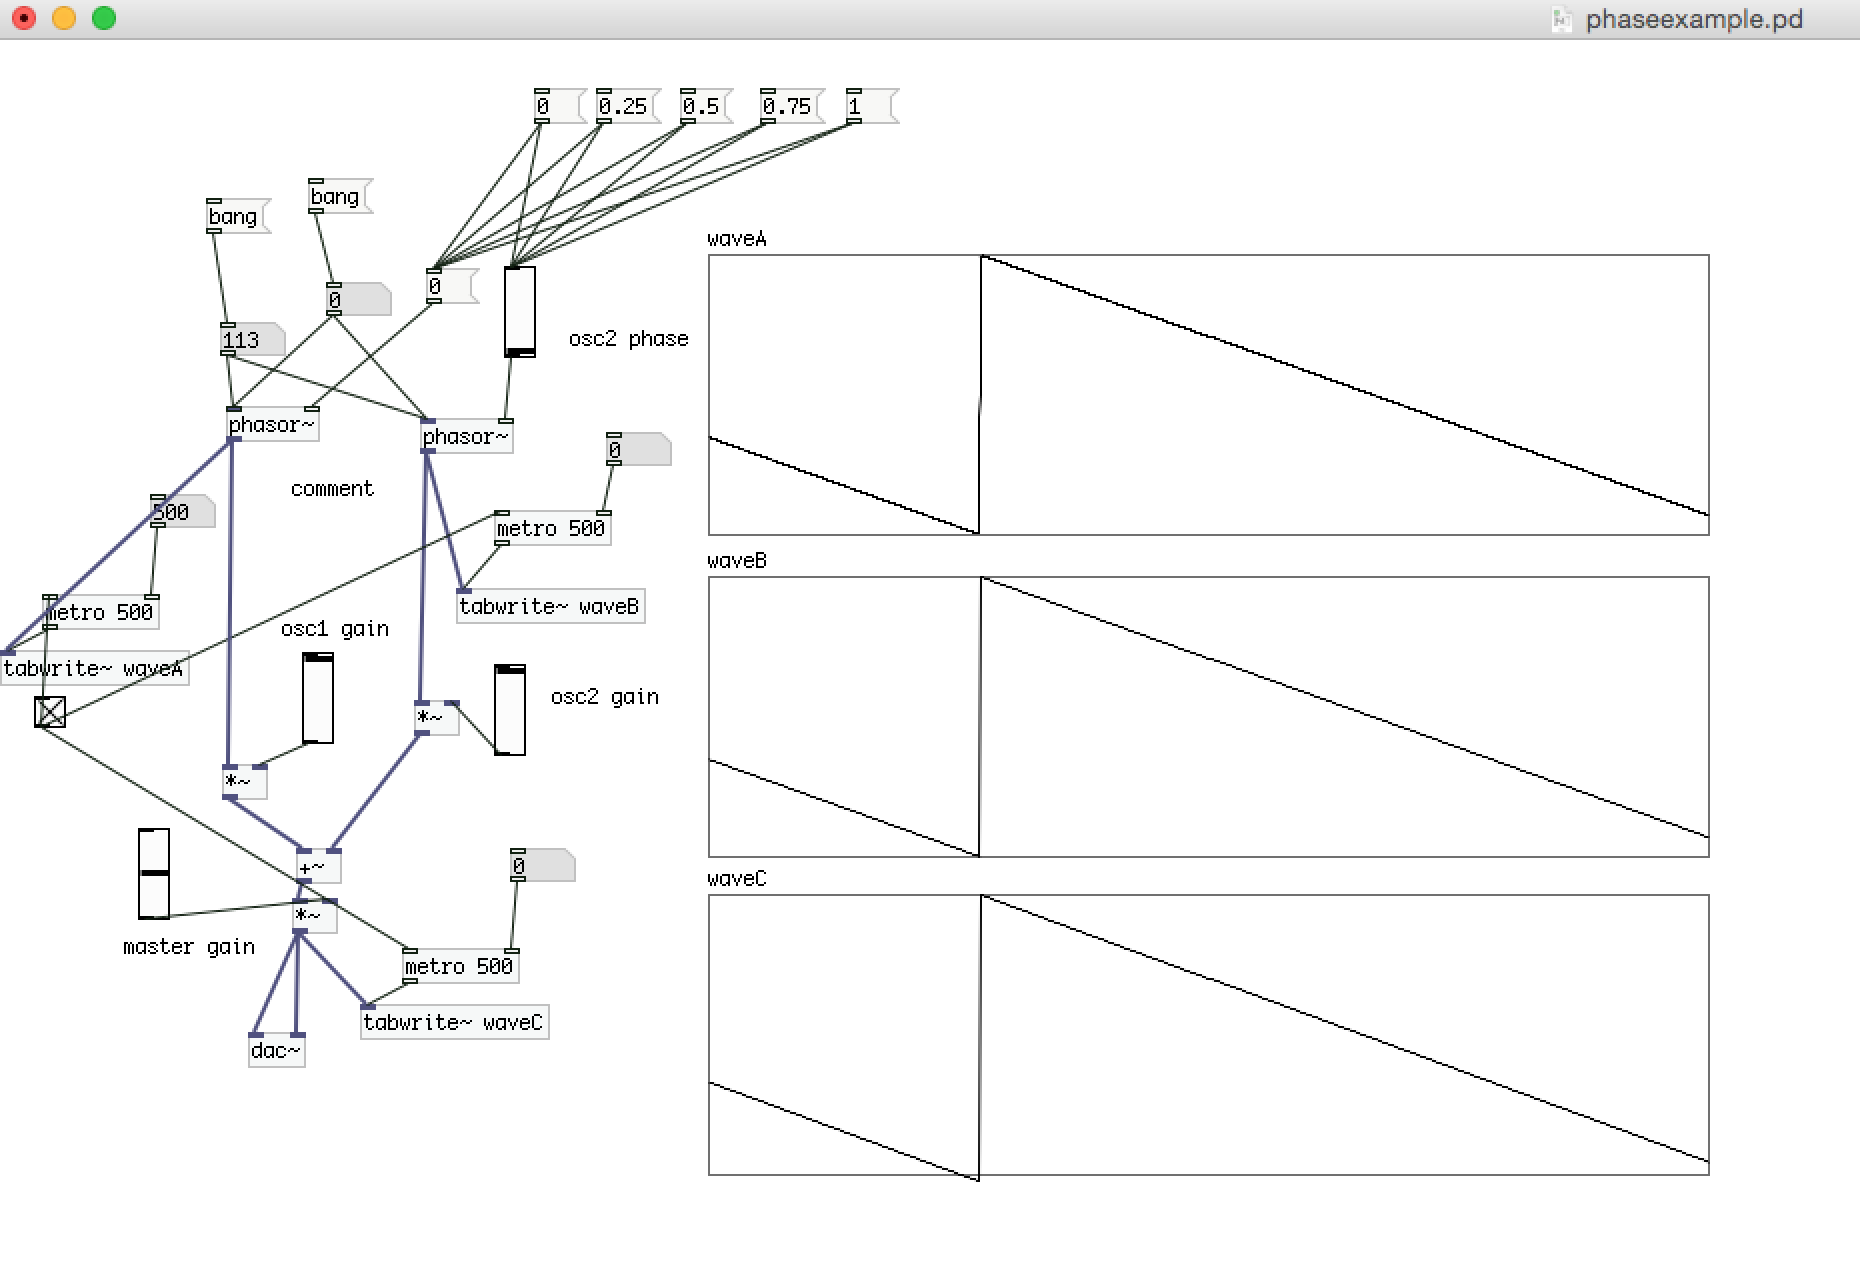The image size is (1860, 1270).
Task: Toggle the X checkbox below tabwrite~ waveA
Action: (x=48, y=713)
